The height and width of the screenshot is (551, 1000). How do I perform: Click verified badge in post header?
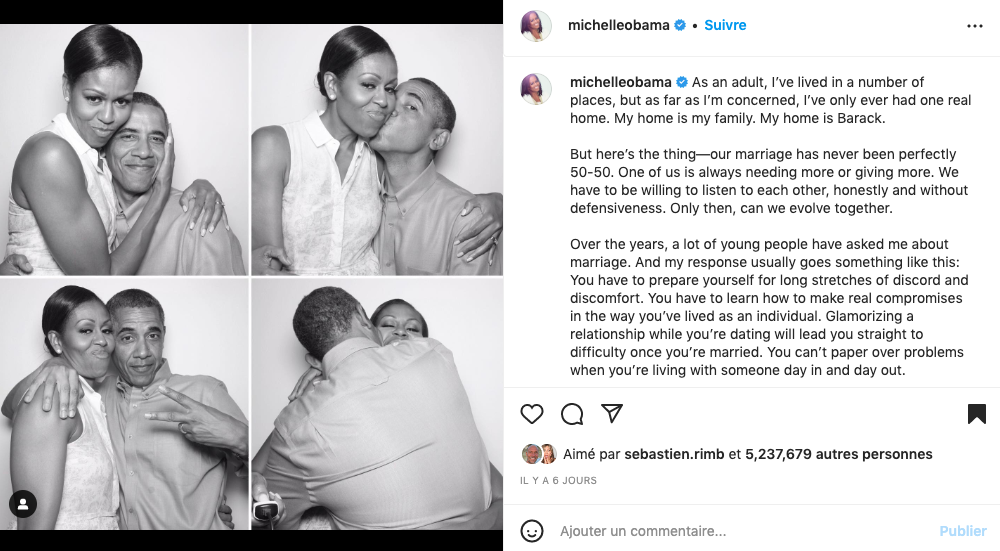coord(680,26)
